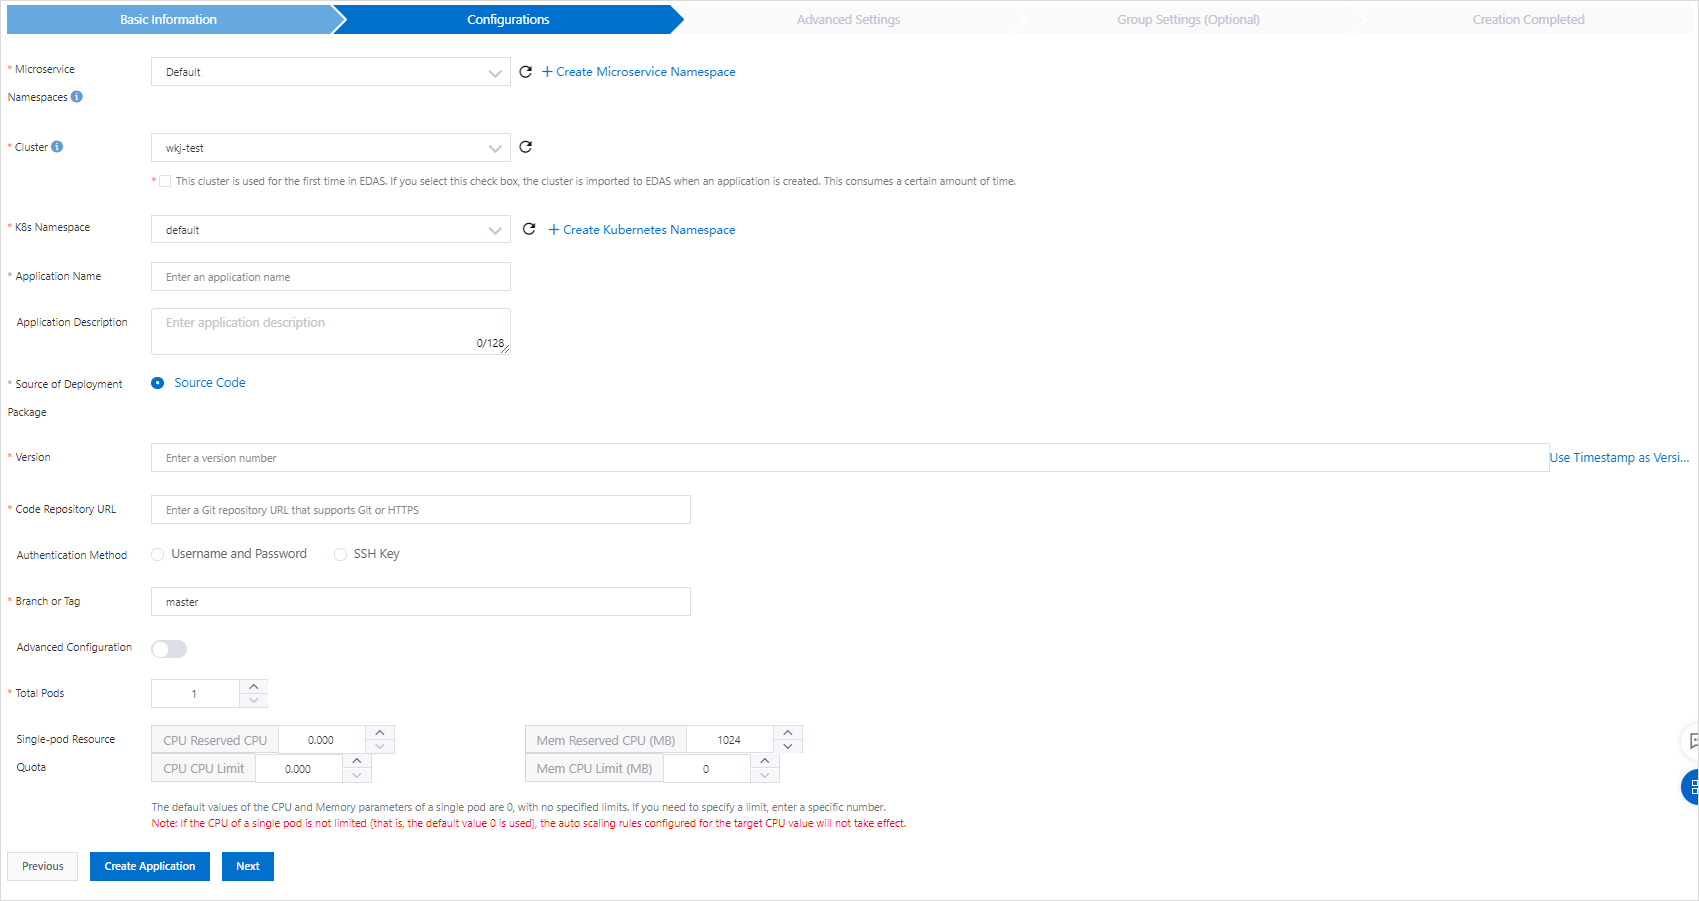Refresh the Cluster list
The width and height of the screenshot is (1699, 901).
[x=525, y=147]
